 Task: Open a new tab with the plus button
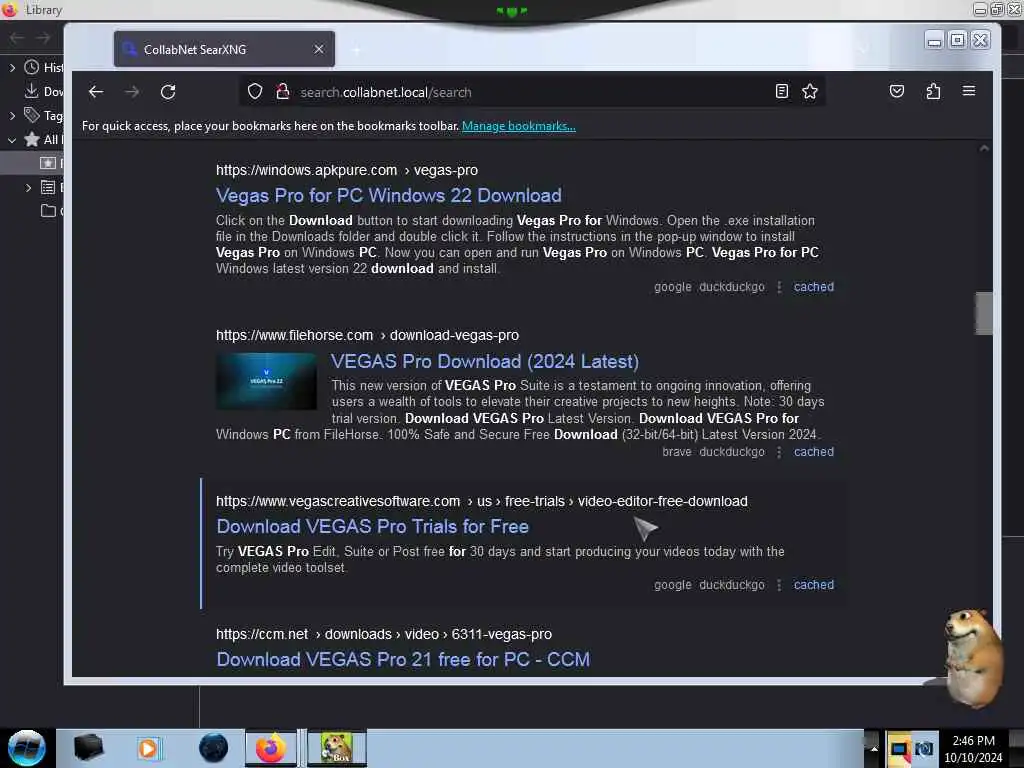tap(357, 50)
